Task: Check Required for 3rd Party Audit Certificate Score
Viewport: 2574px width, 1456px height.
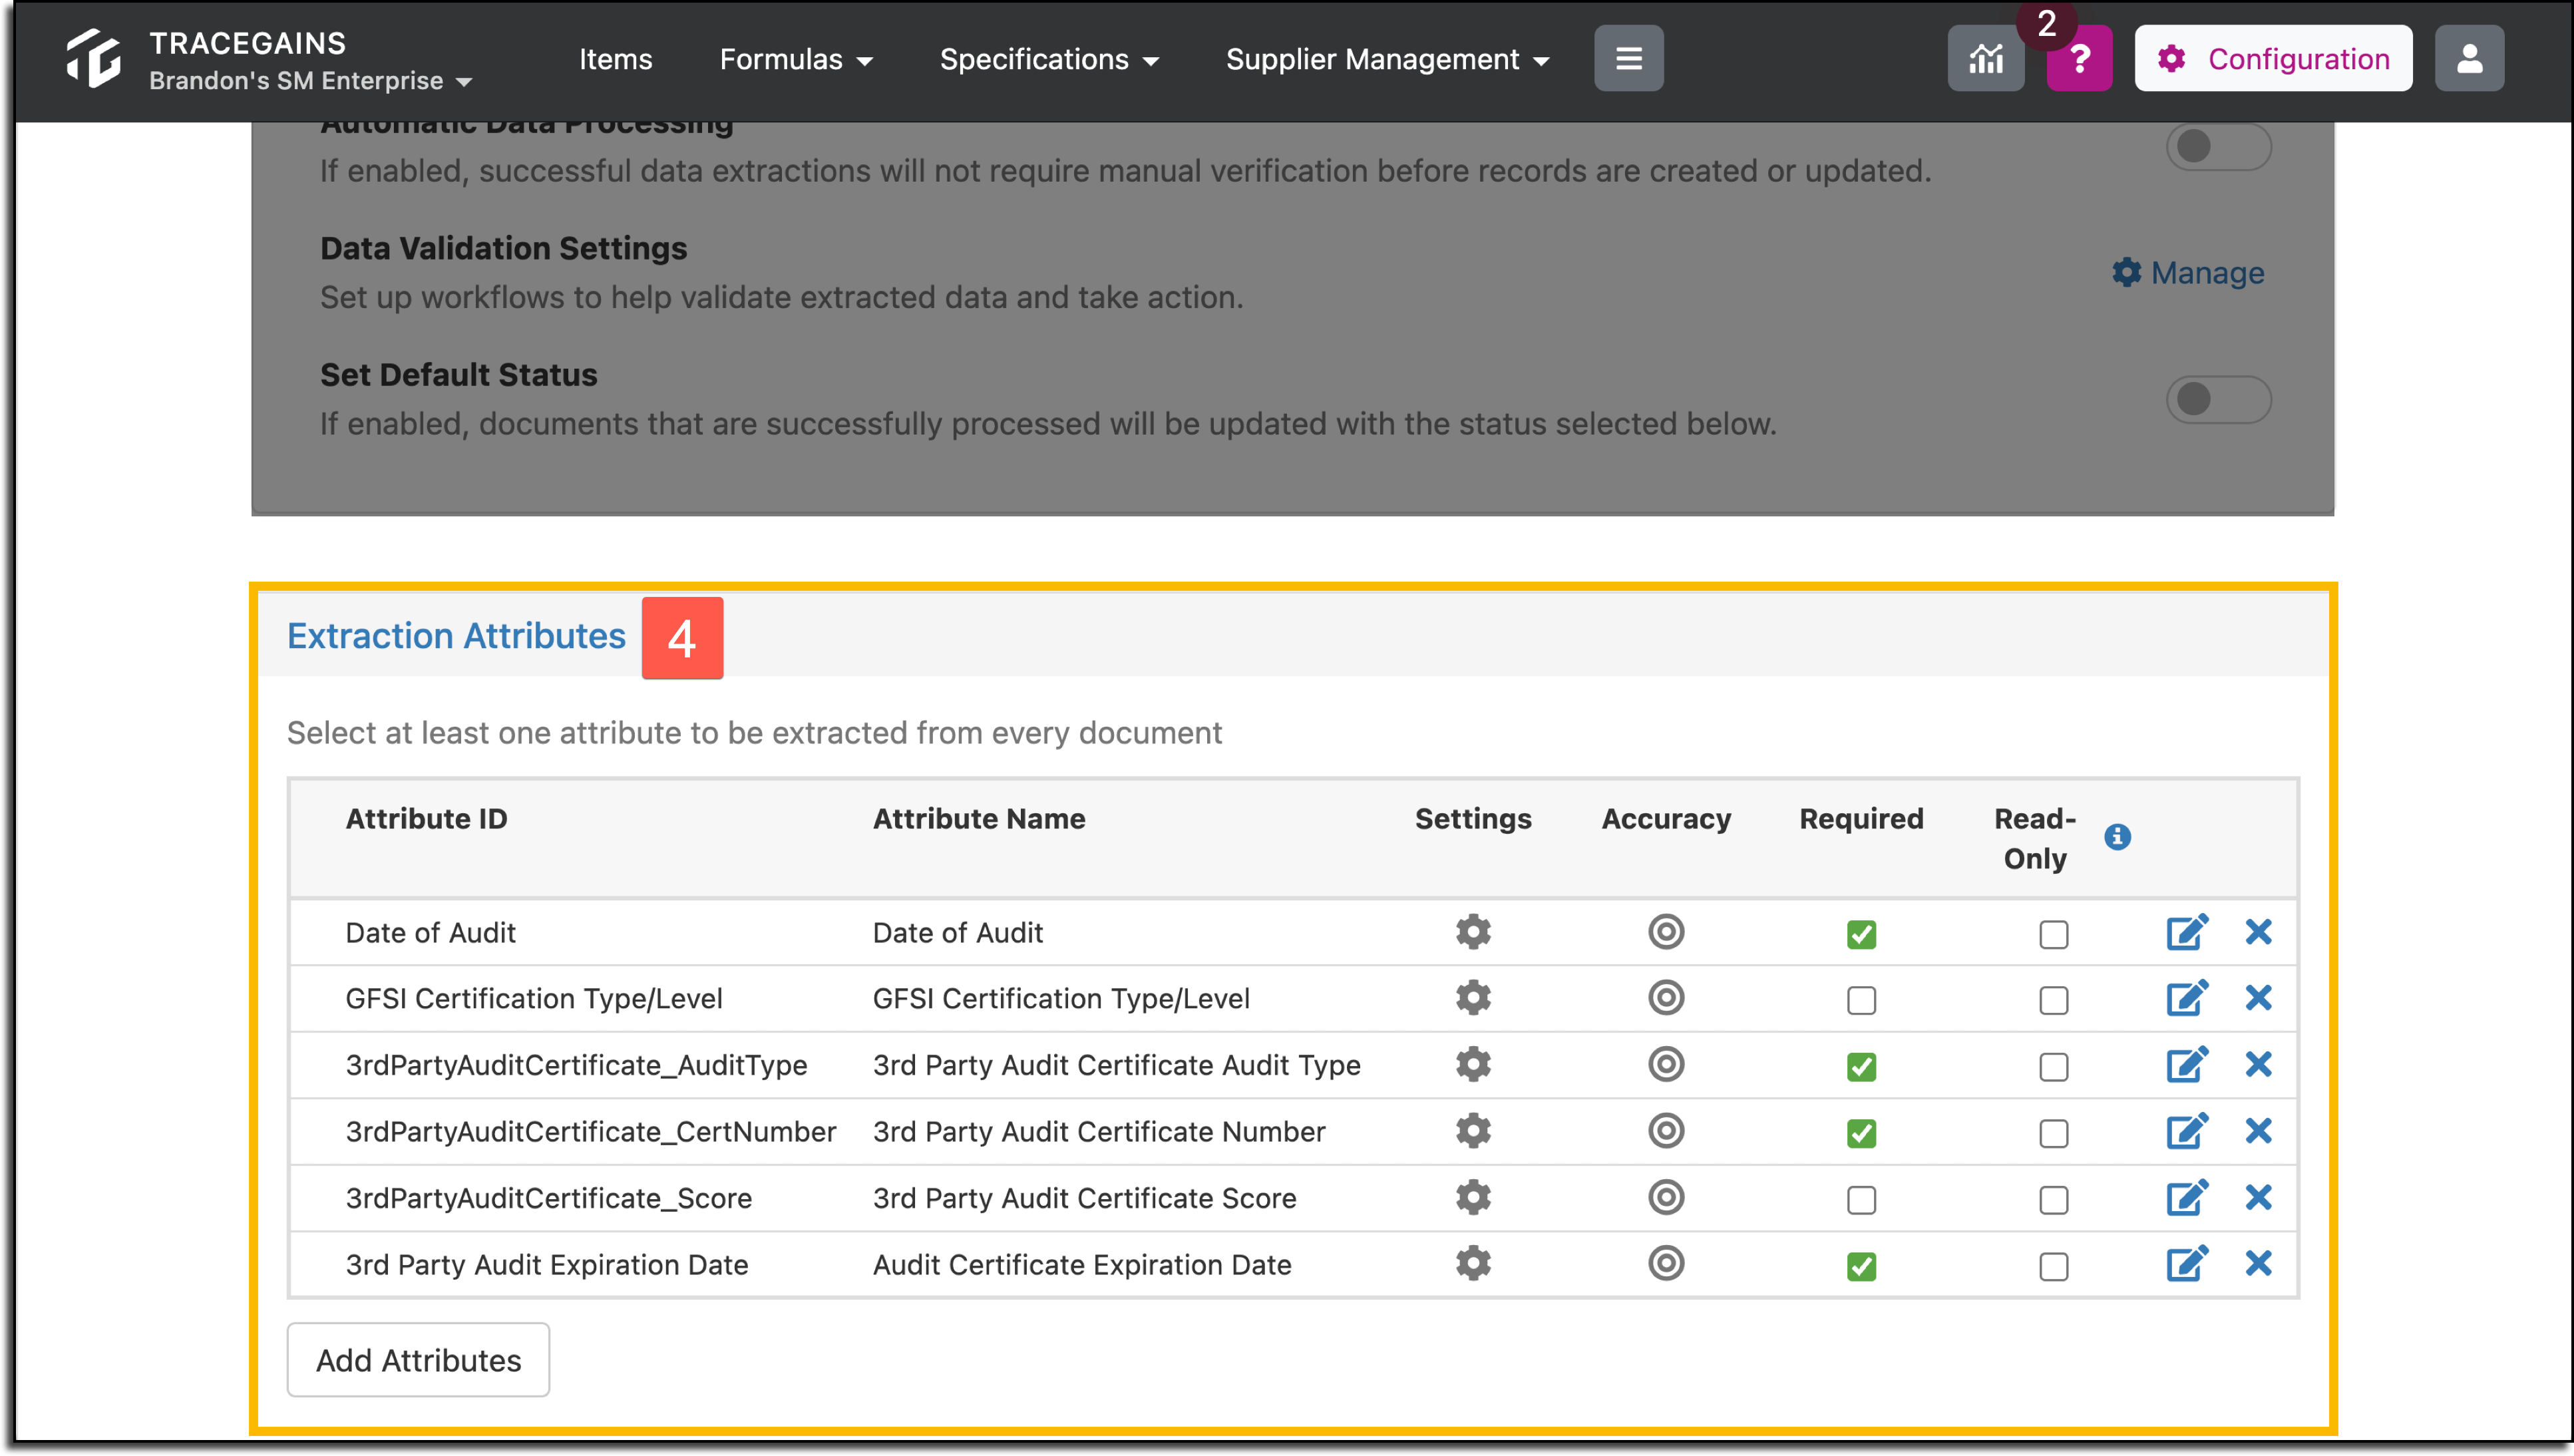Action: 1861,1200
